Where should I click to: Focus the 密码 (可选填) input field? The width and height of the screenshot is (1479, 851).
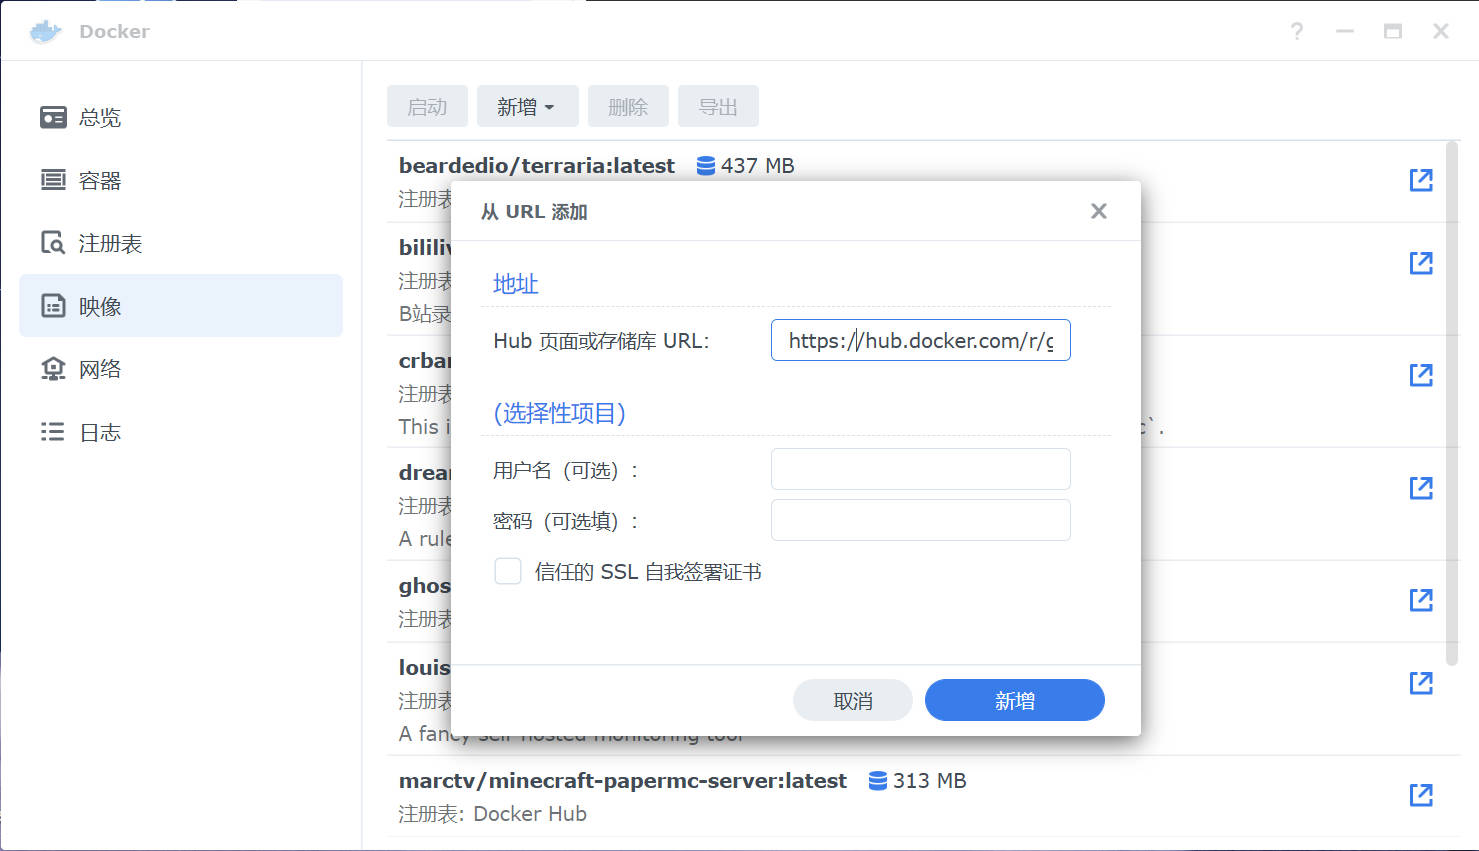coord(921,520)
